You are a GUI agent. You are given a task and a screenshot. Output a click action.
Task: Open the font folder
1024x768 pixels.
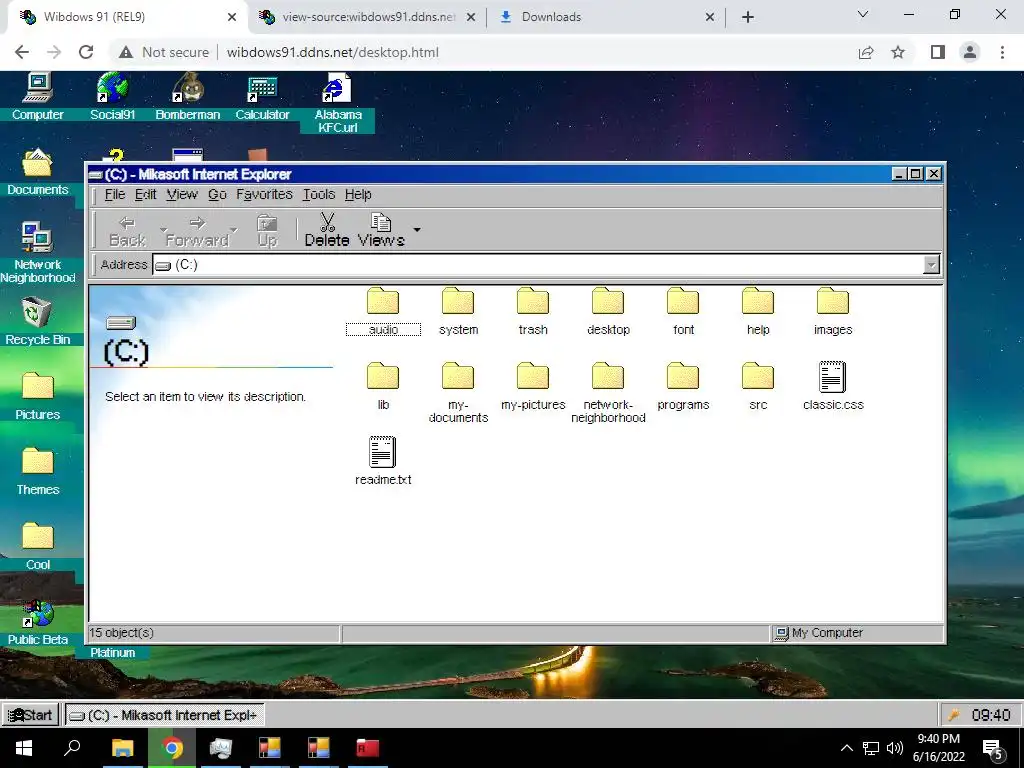tap(683, 312)
